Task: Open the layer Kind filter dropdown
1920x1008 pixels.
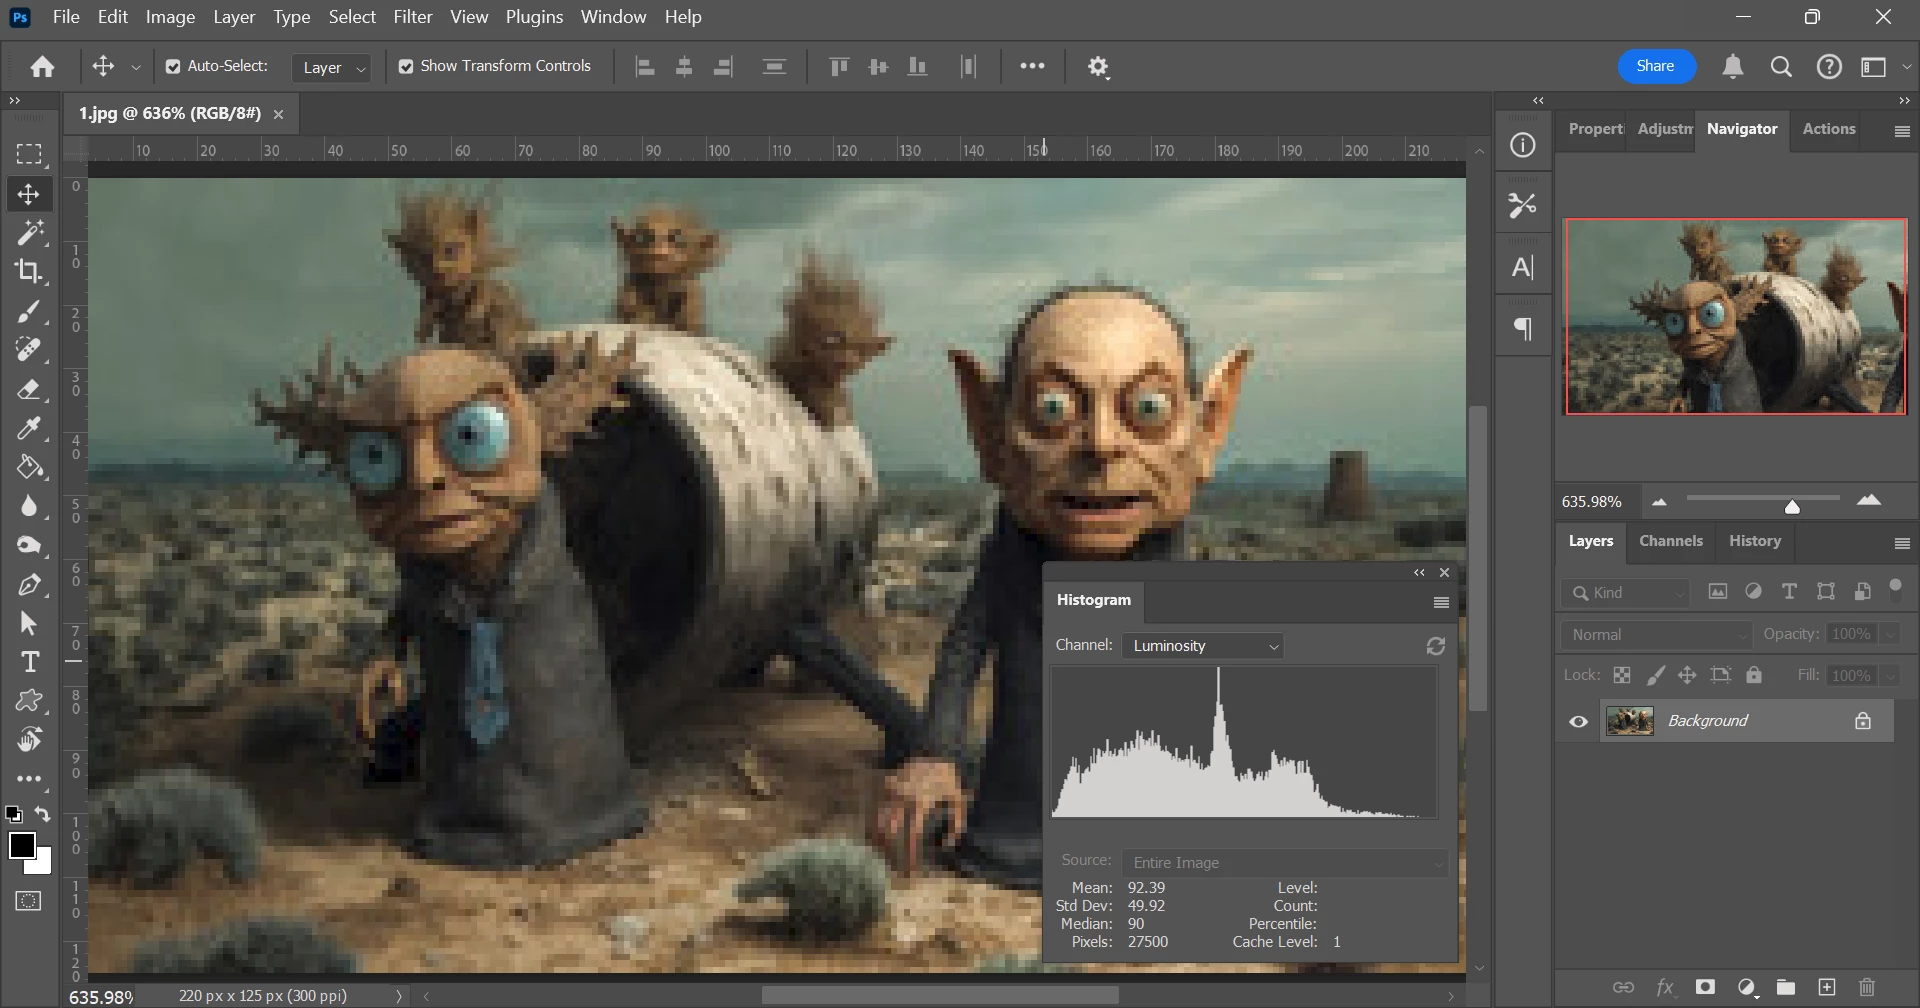Action: pos(1625,593)
